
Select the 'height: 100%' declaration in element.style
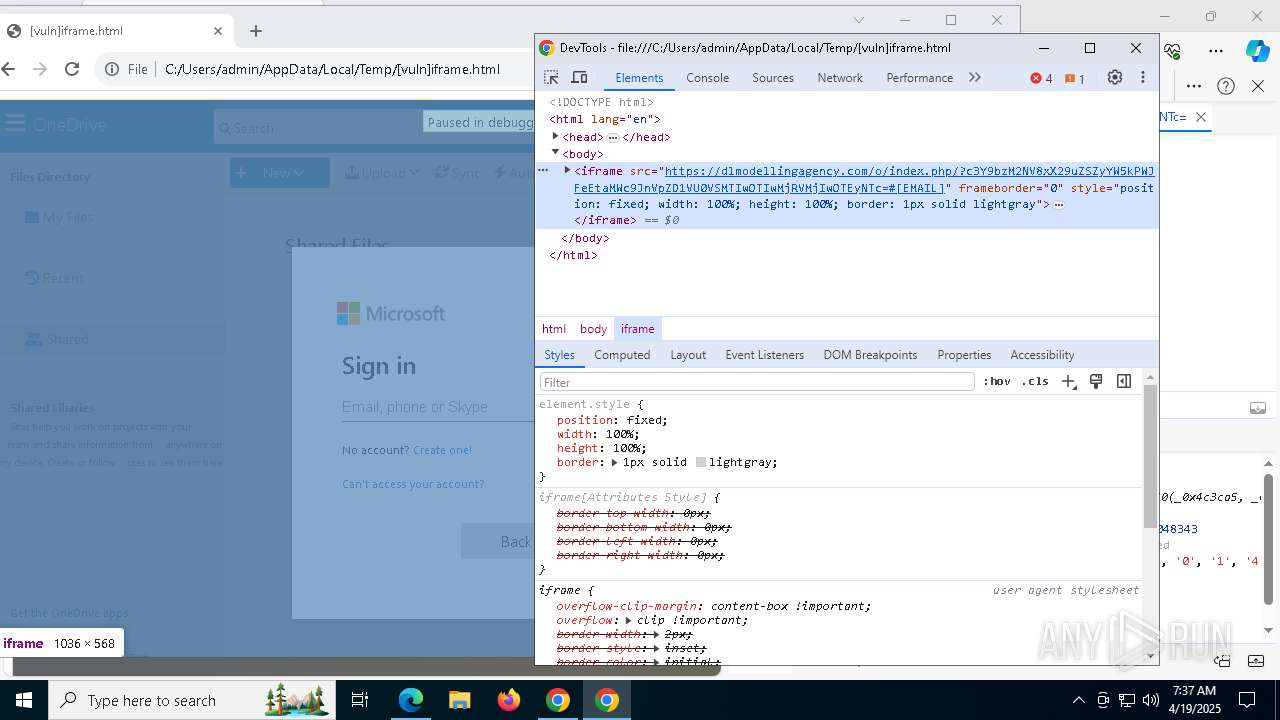pyautogui.click(x=602, y=448)
